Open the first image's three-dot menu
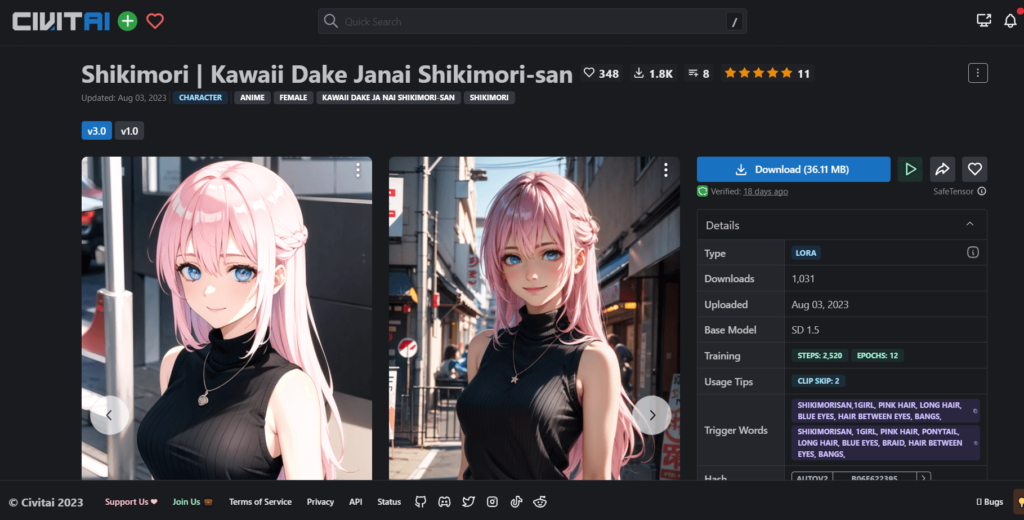The width and height of the screenshot is (1024, 520). (x=358, y=171)
